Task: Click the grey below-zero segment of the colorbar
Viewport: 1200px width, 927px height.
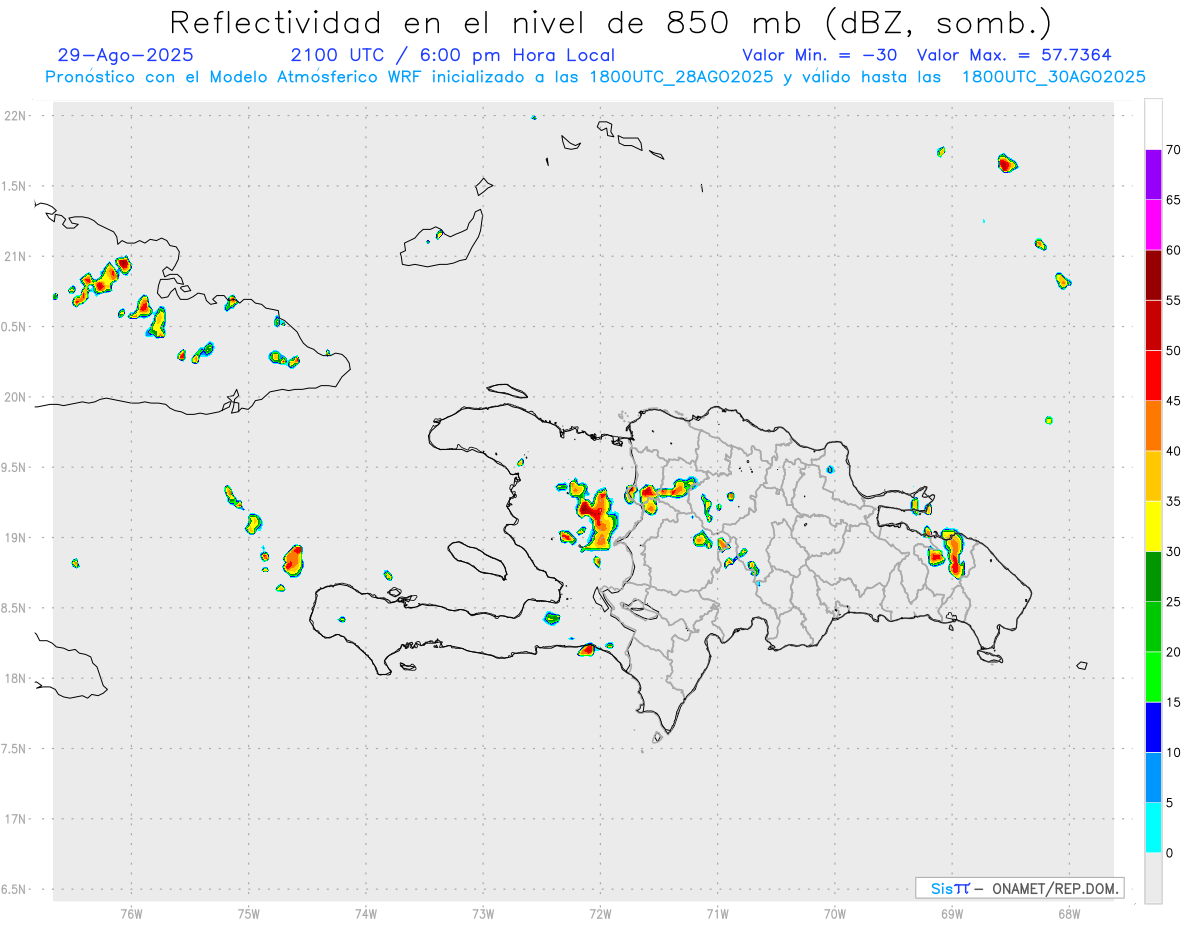Action: pos(1153,878)
